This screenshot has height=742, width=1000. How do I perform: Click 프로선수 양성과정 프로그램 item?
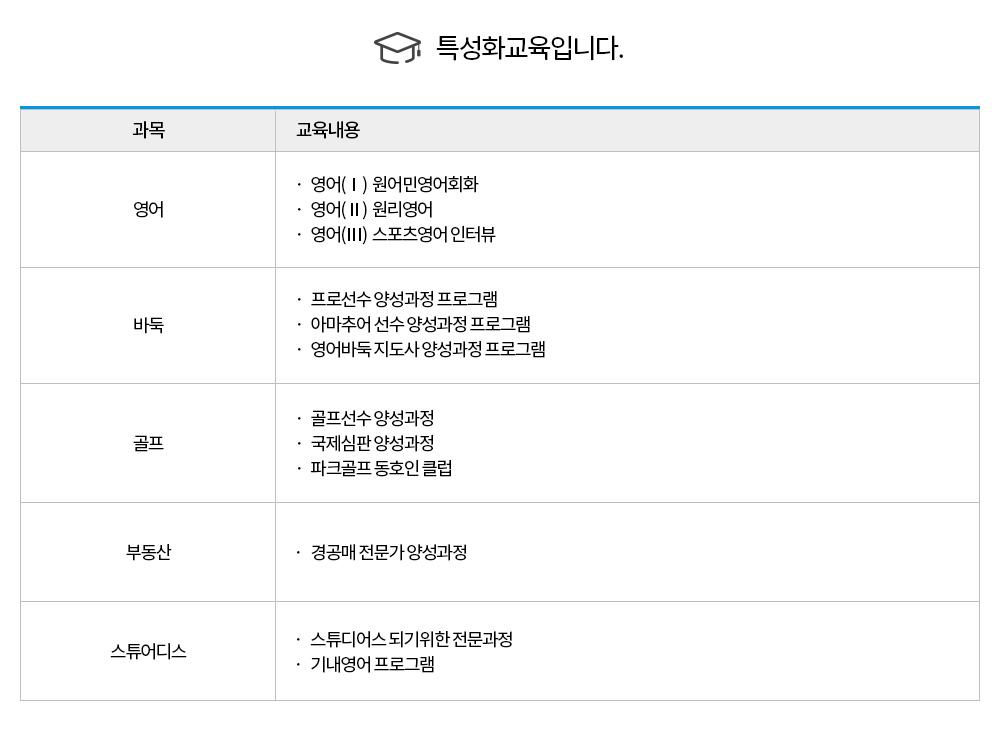(404, 299)
